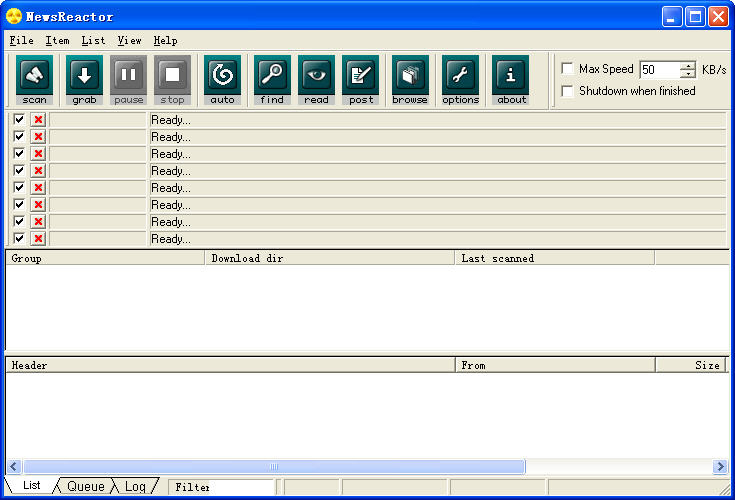The height and width of the screenshot is (500, 735).
Task: Click the read eye icon
Action: point(316,80)
